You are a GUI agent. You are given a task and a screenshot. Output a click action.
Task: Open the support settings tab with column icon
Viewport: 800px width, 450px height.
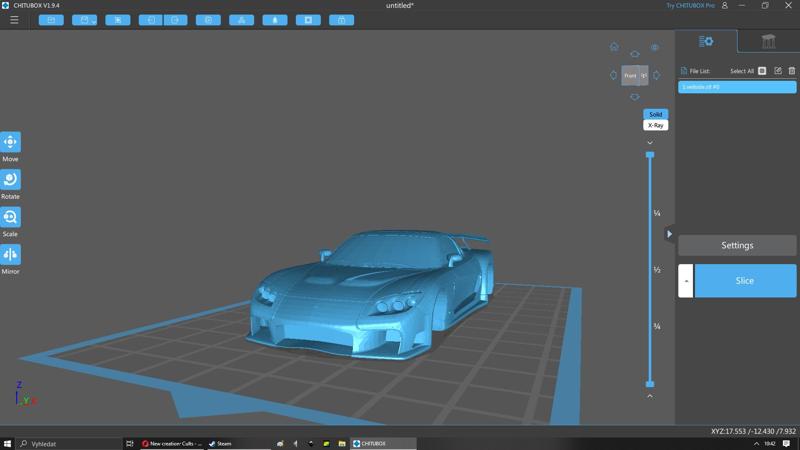[768, 41]
